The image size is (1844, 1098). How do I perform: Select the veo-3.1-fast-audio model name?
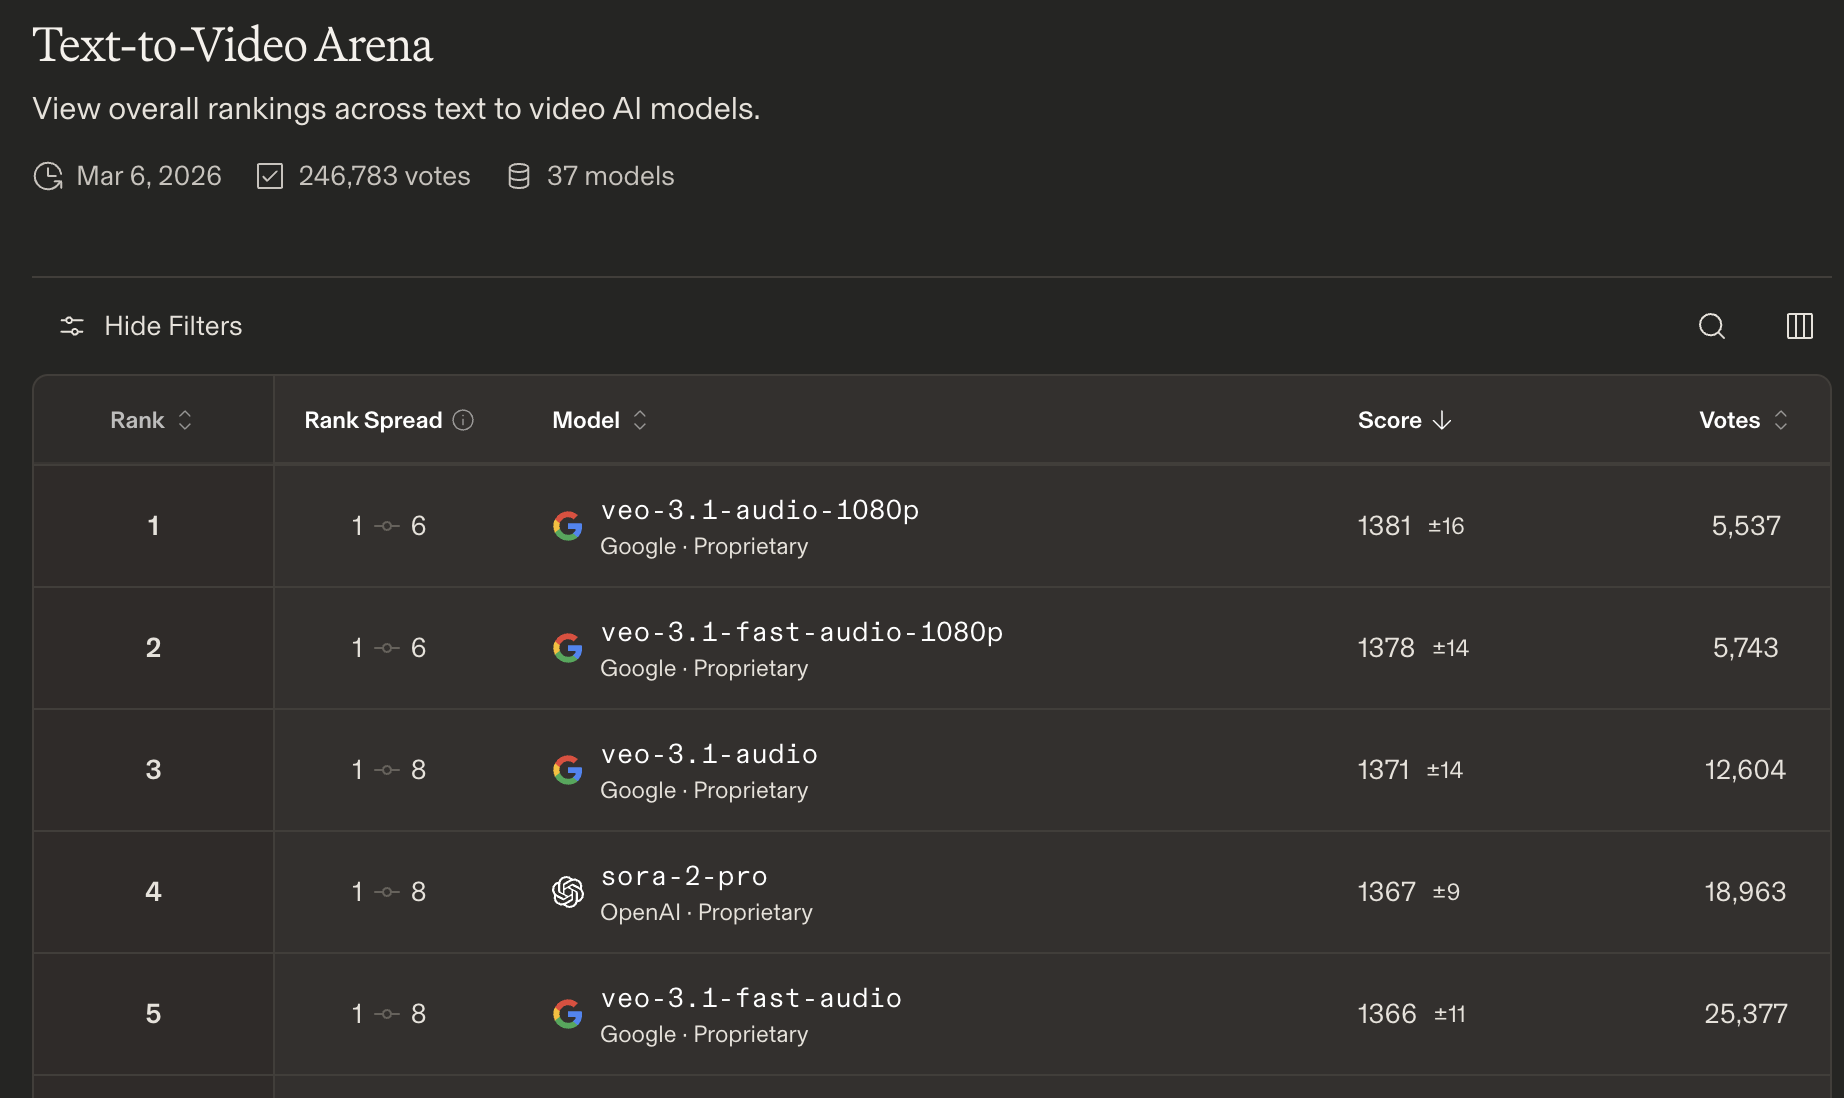pyautogui.click(x=751, y=998)
